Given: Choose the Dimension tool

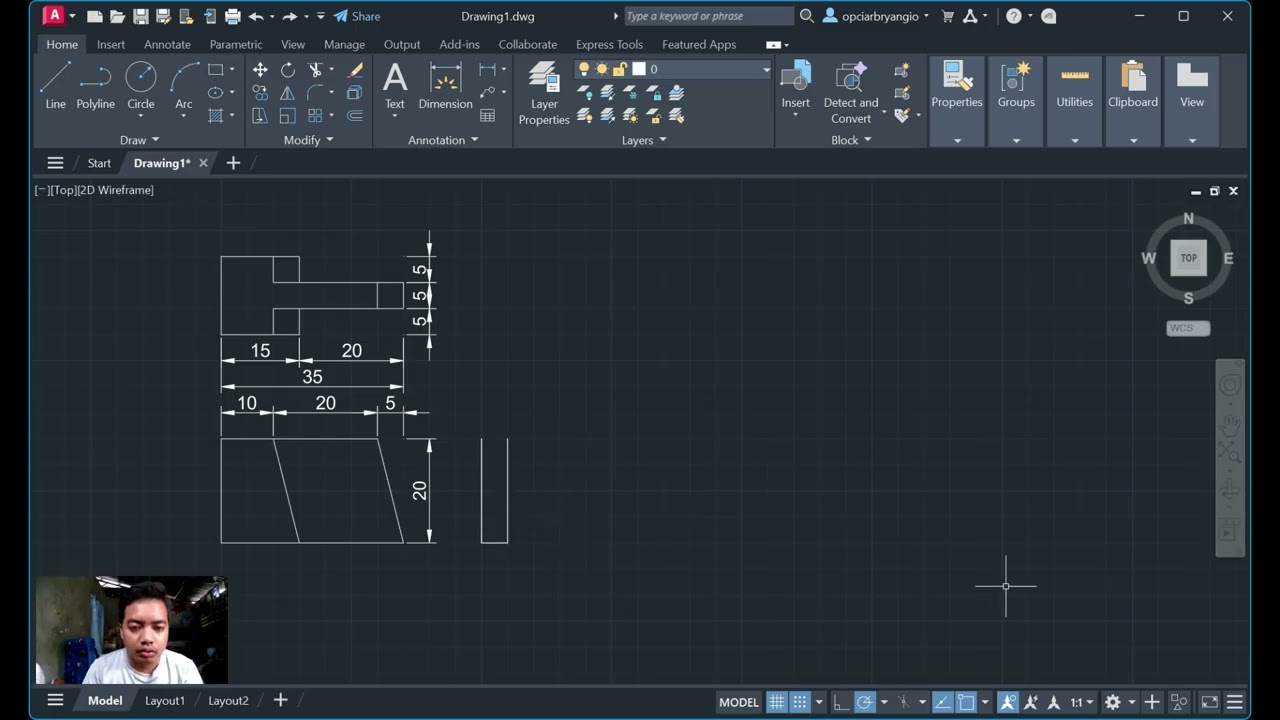Looking at the screenshot, I should [x=445, y=85].
